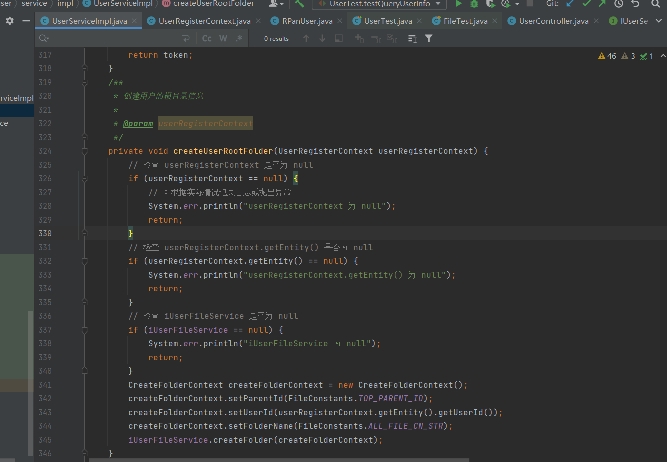Click the new line search field icon
The height and width of the screenshot is (462, 667).
(185, 38)
